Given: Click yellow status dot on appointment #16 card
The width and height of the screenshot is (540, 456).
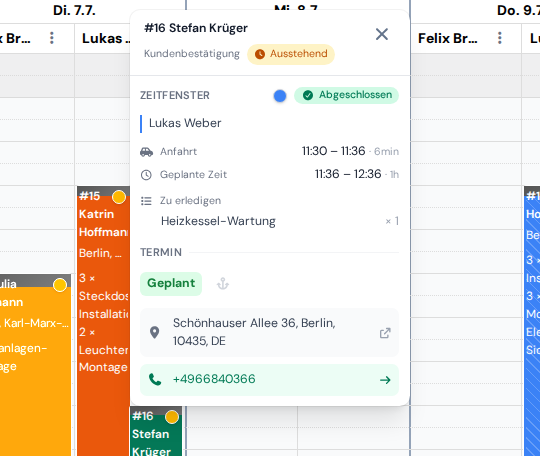Looking at the screenshot, I should 172,417.
